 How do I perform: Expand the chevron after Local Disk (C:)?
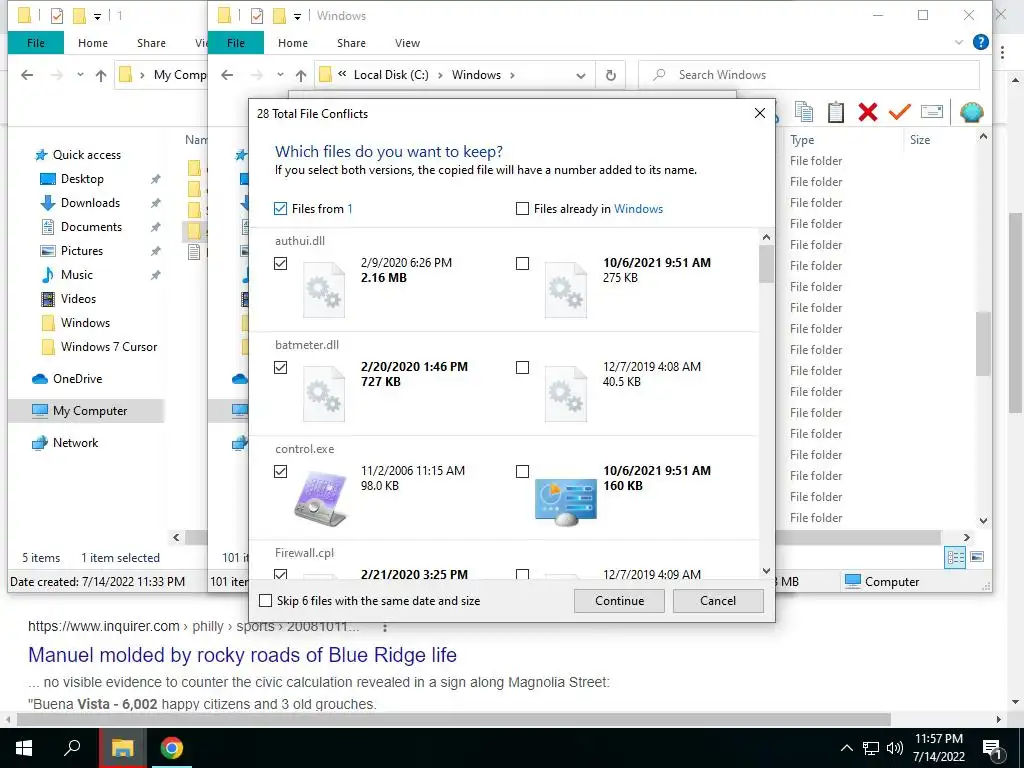point(440,75)
